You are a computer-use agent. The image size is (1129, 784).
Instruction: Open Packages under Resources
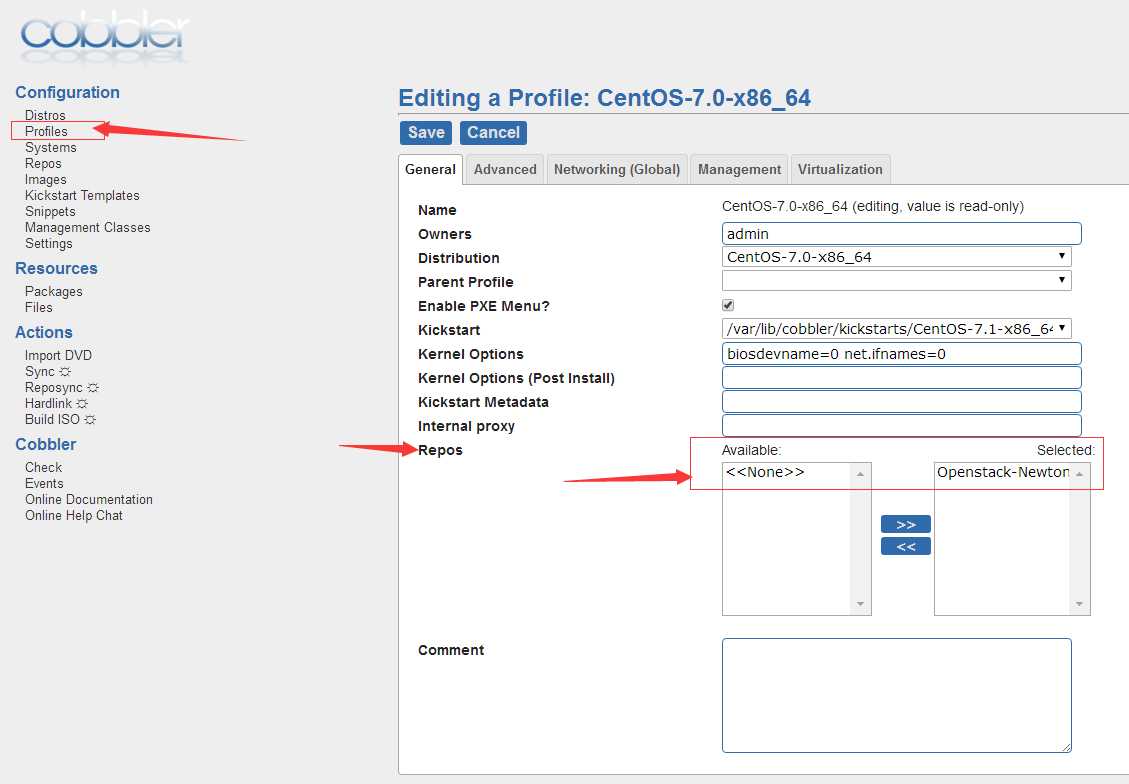click(x=53, y=291)
